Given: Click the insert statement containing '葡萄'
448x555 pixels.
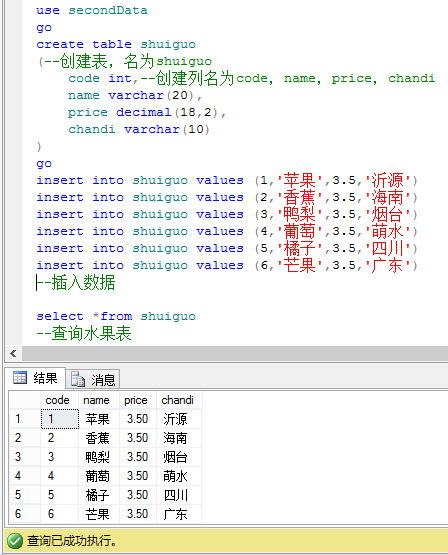Looking at the screenshot, I should [227, 231].
